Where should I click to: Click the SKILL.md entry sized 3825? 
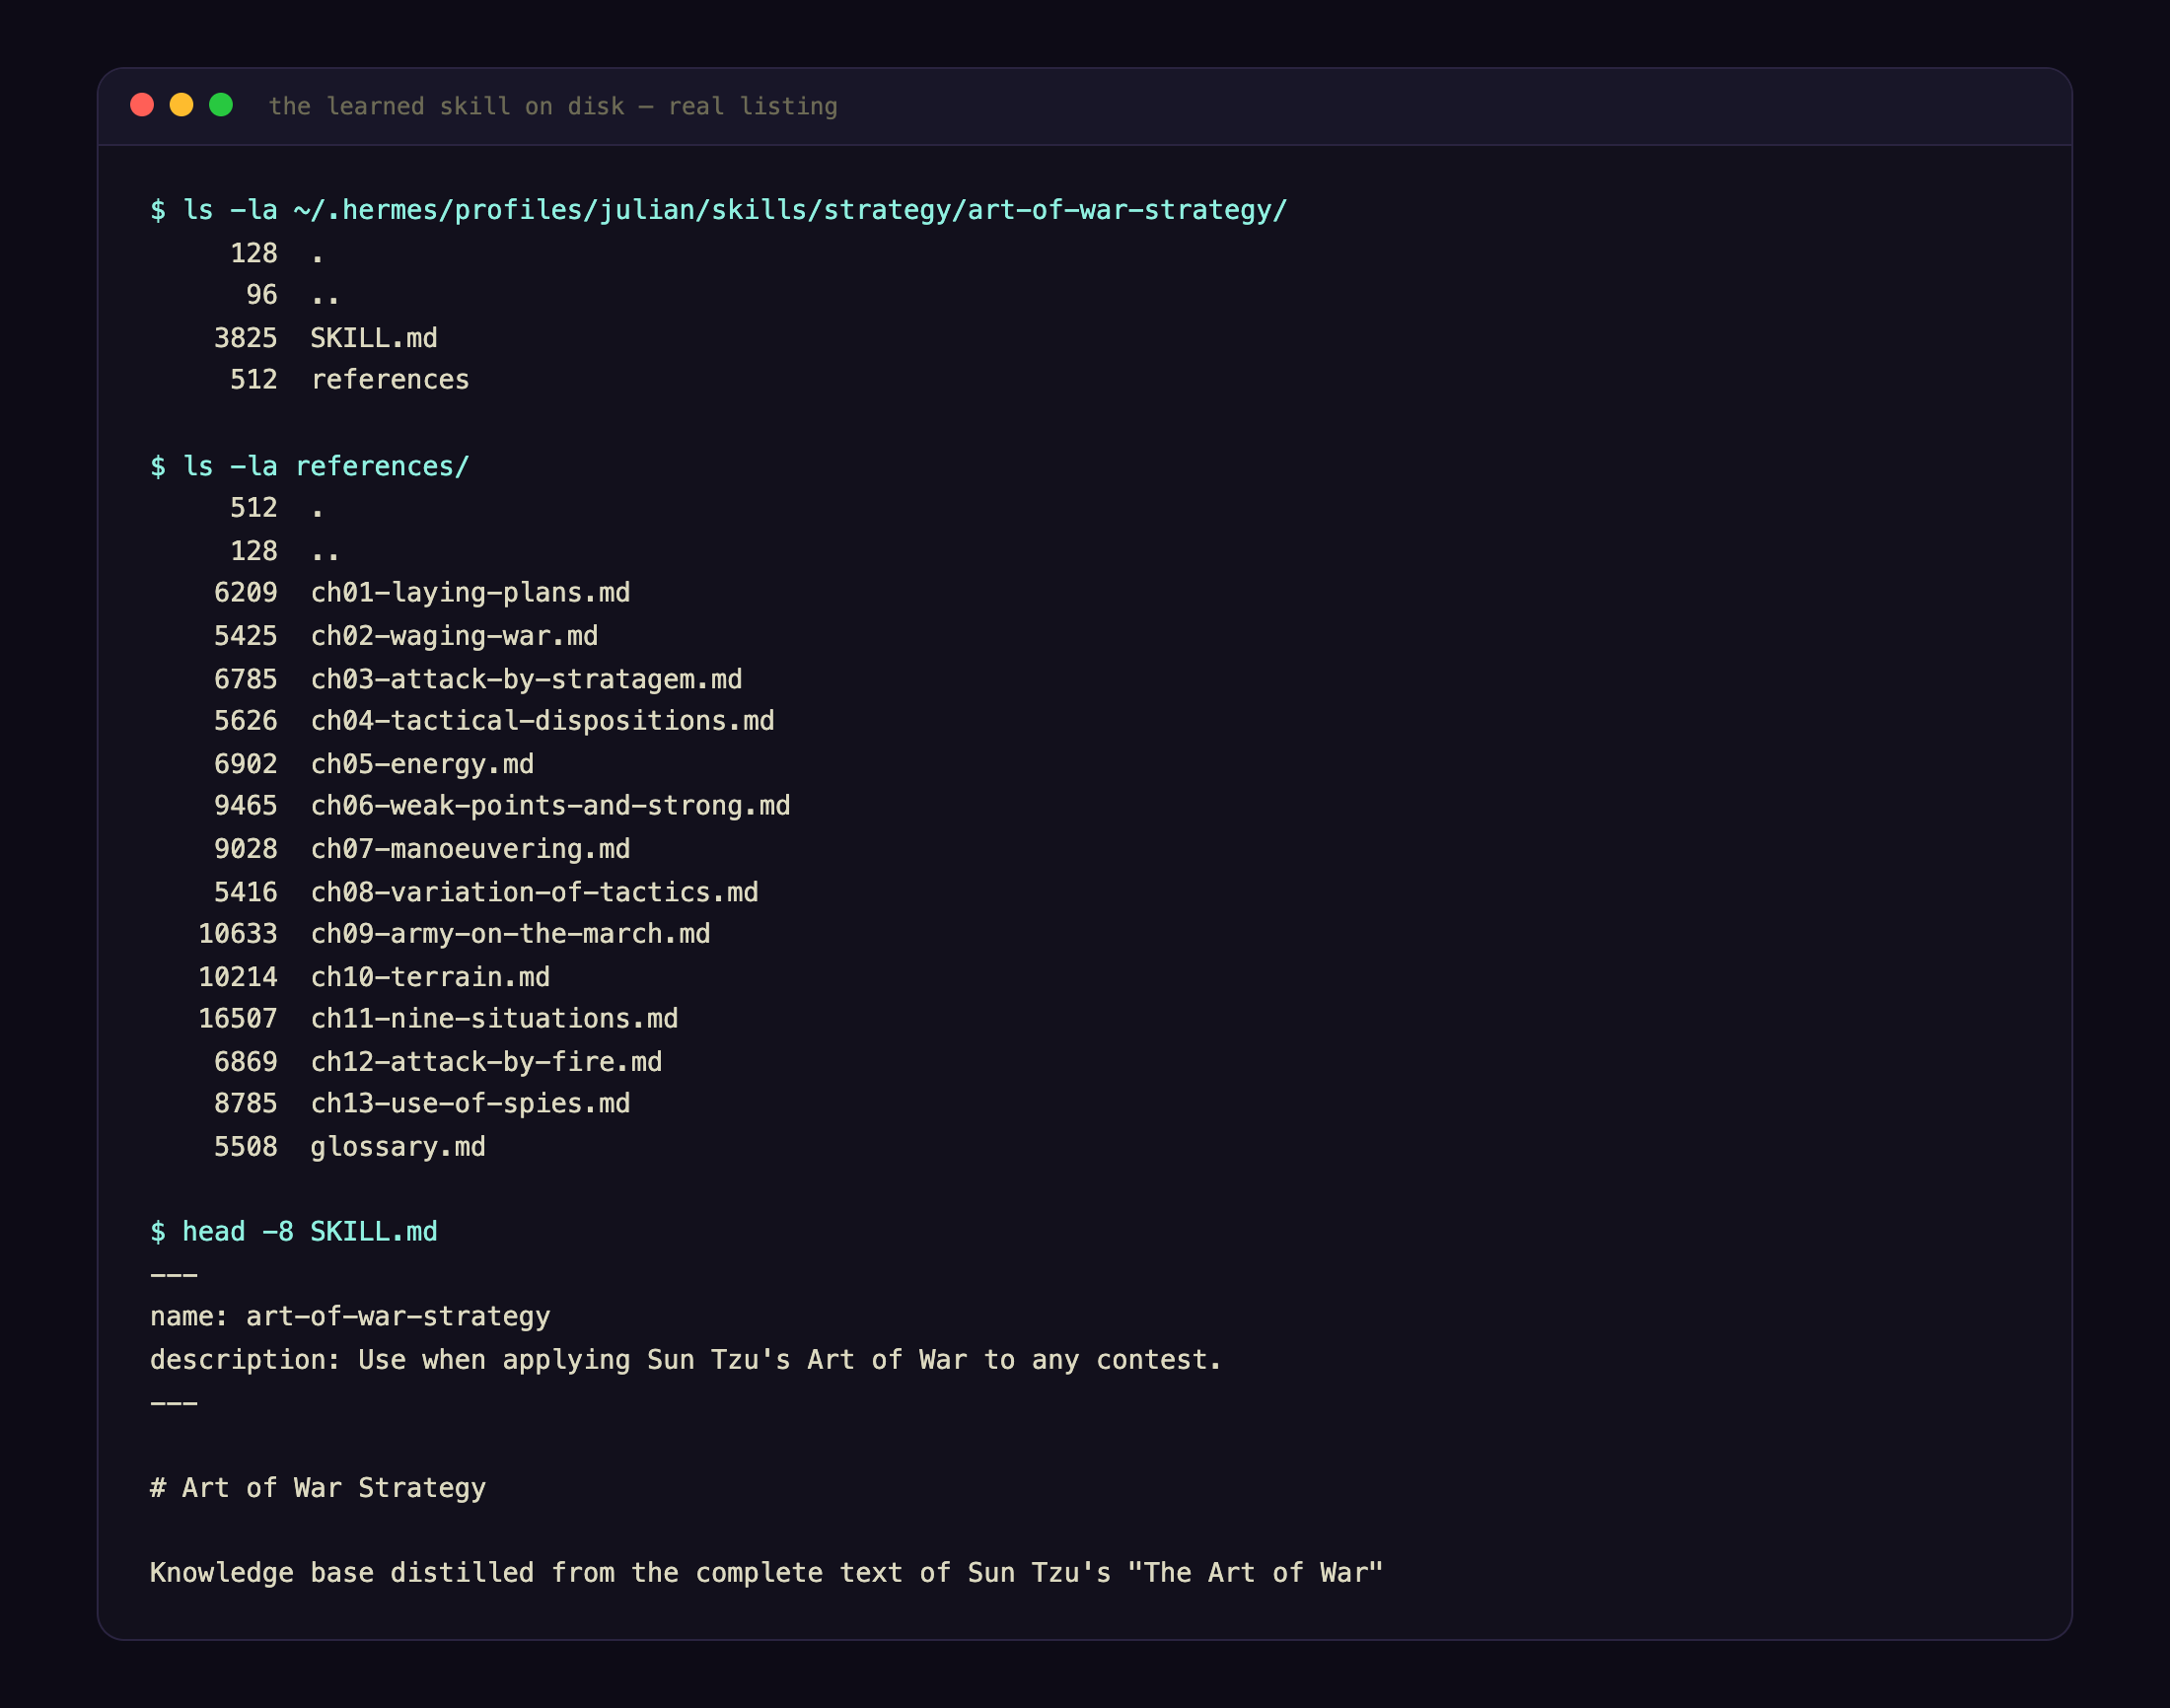(326, 338)
